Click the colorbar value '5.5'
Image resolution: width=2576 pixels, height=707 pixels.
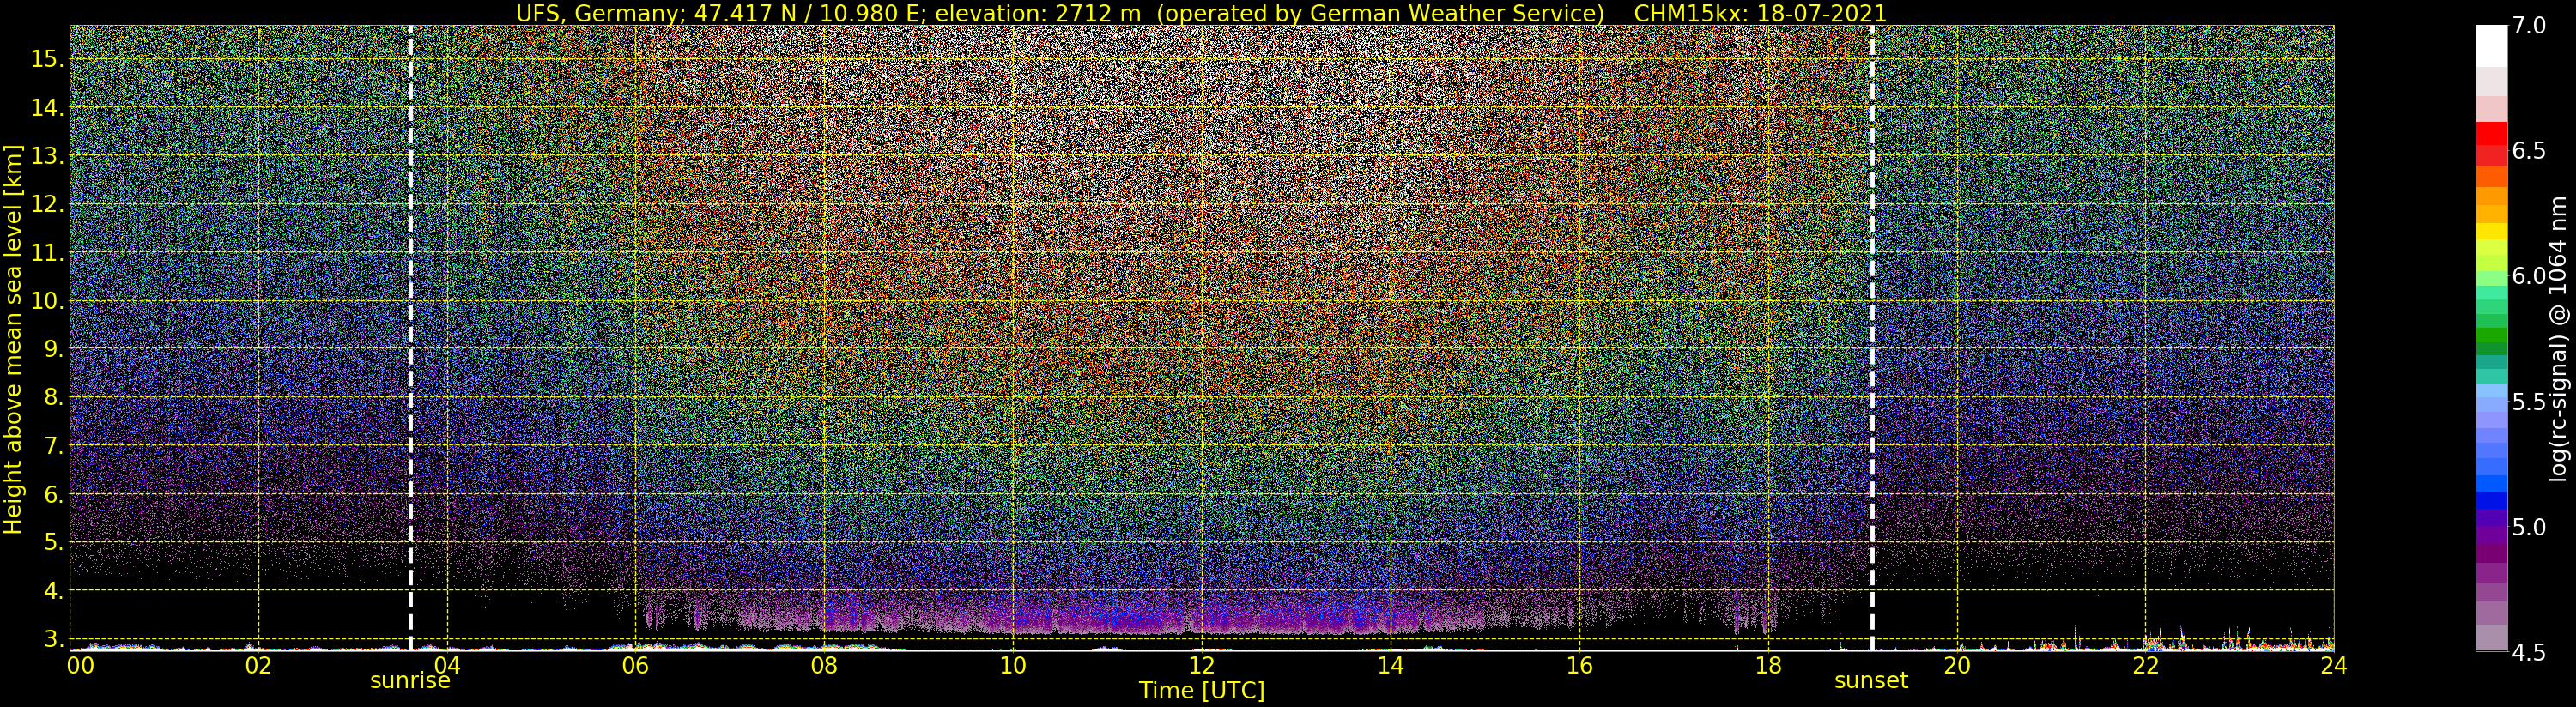coord(2528,402)
